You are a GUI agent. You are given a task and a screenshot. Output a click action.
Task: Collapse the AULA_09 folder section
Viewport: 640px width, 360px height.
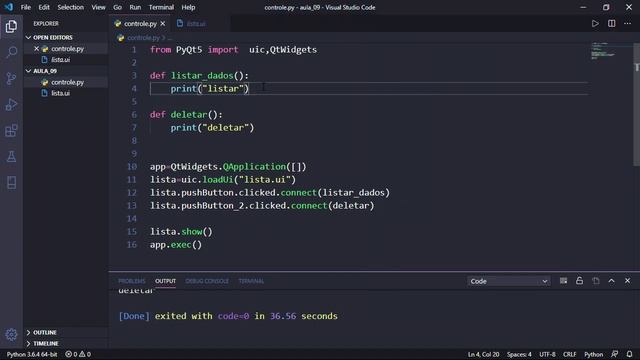point(65,71)
